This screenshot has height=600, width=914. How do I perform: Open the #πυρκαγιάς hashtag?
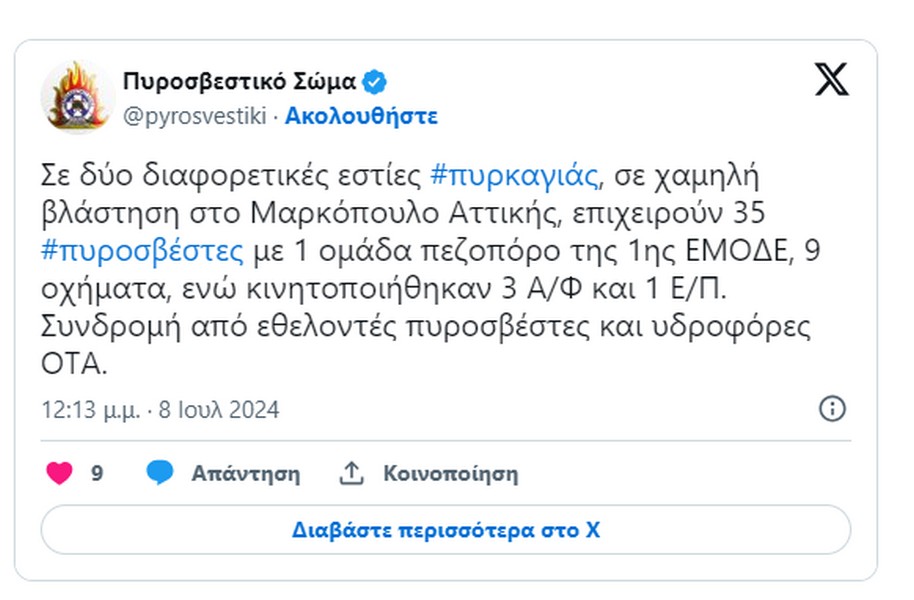[514, 175]
